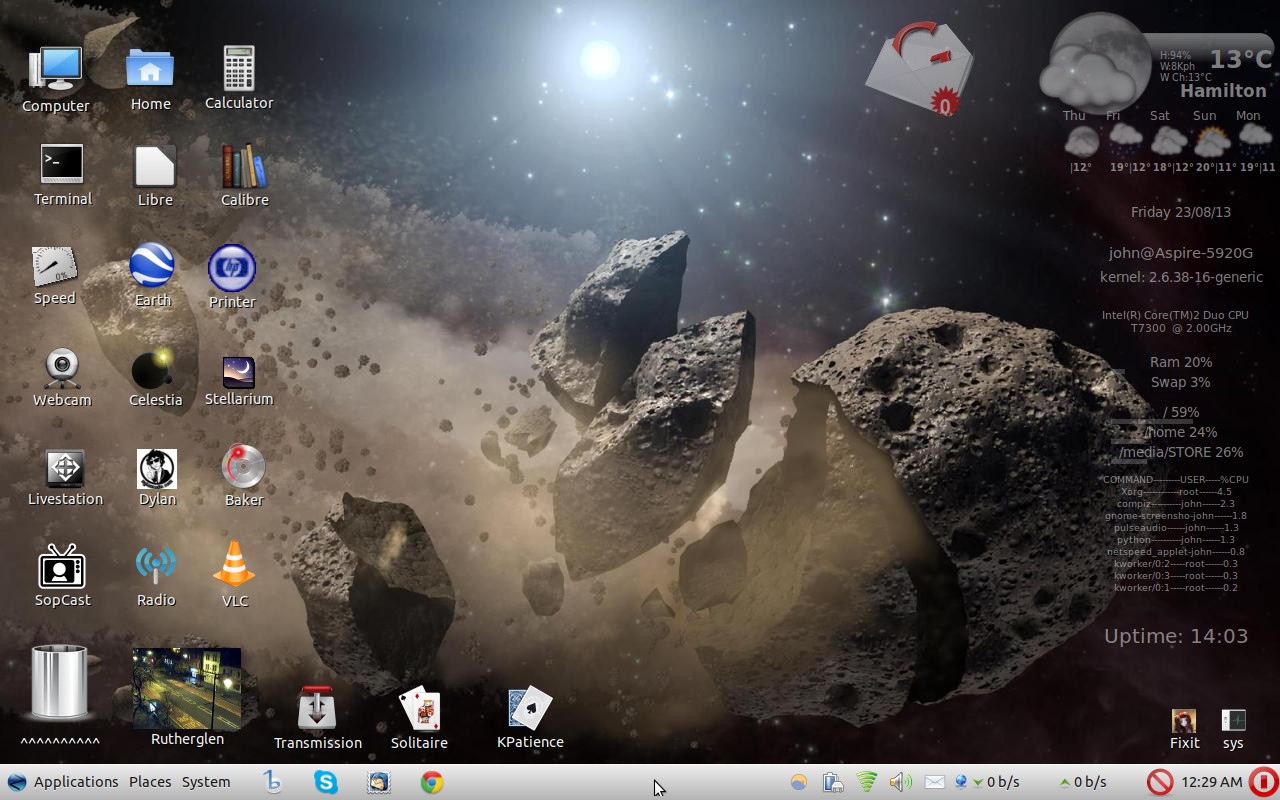Open the wireless network indicator
Image resolution: width=1280 pixels, height=800 pixels.
867,782
